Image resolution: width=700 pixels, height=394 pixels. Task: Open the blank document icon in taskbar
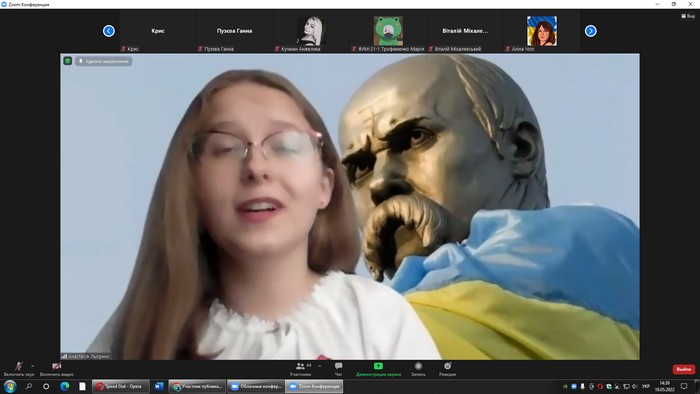tap(82, 386)
